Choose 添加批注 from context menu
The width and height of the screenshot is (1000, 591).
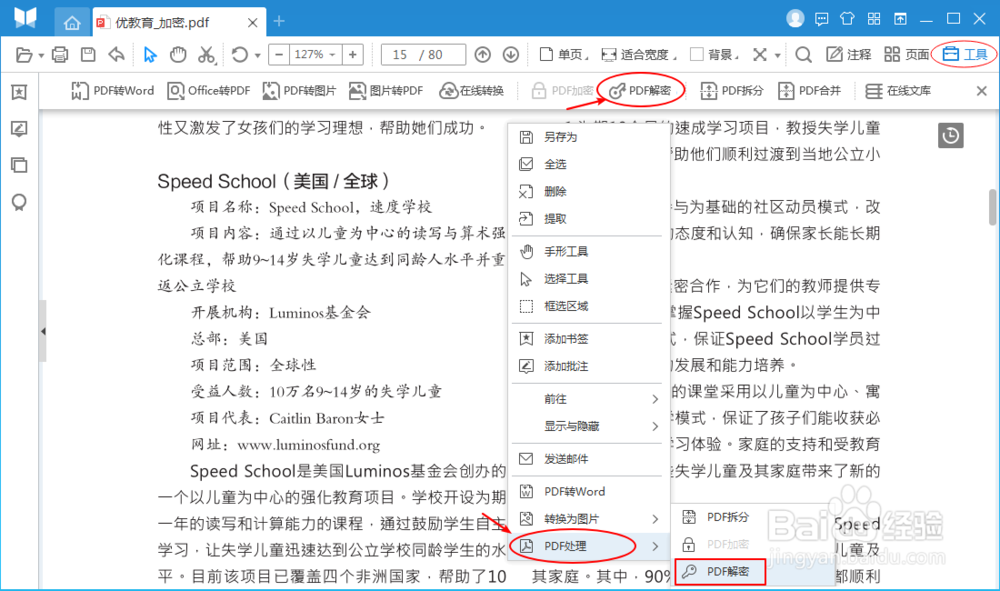[x=590, y=367]
